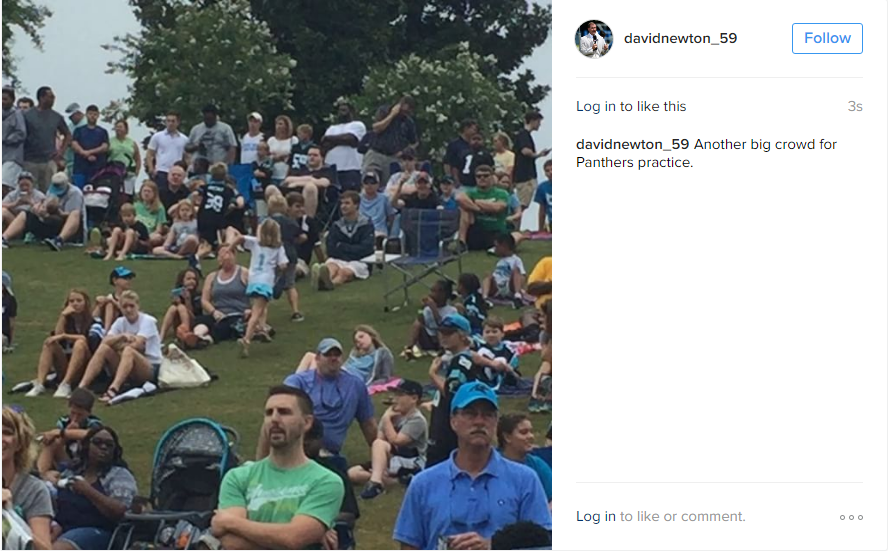Click the man in the green t-shirt in the photo
Image resolution: width=888 pixels, height=551 pixels.
278,471
